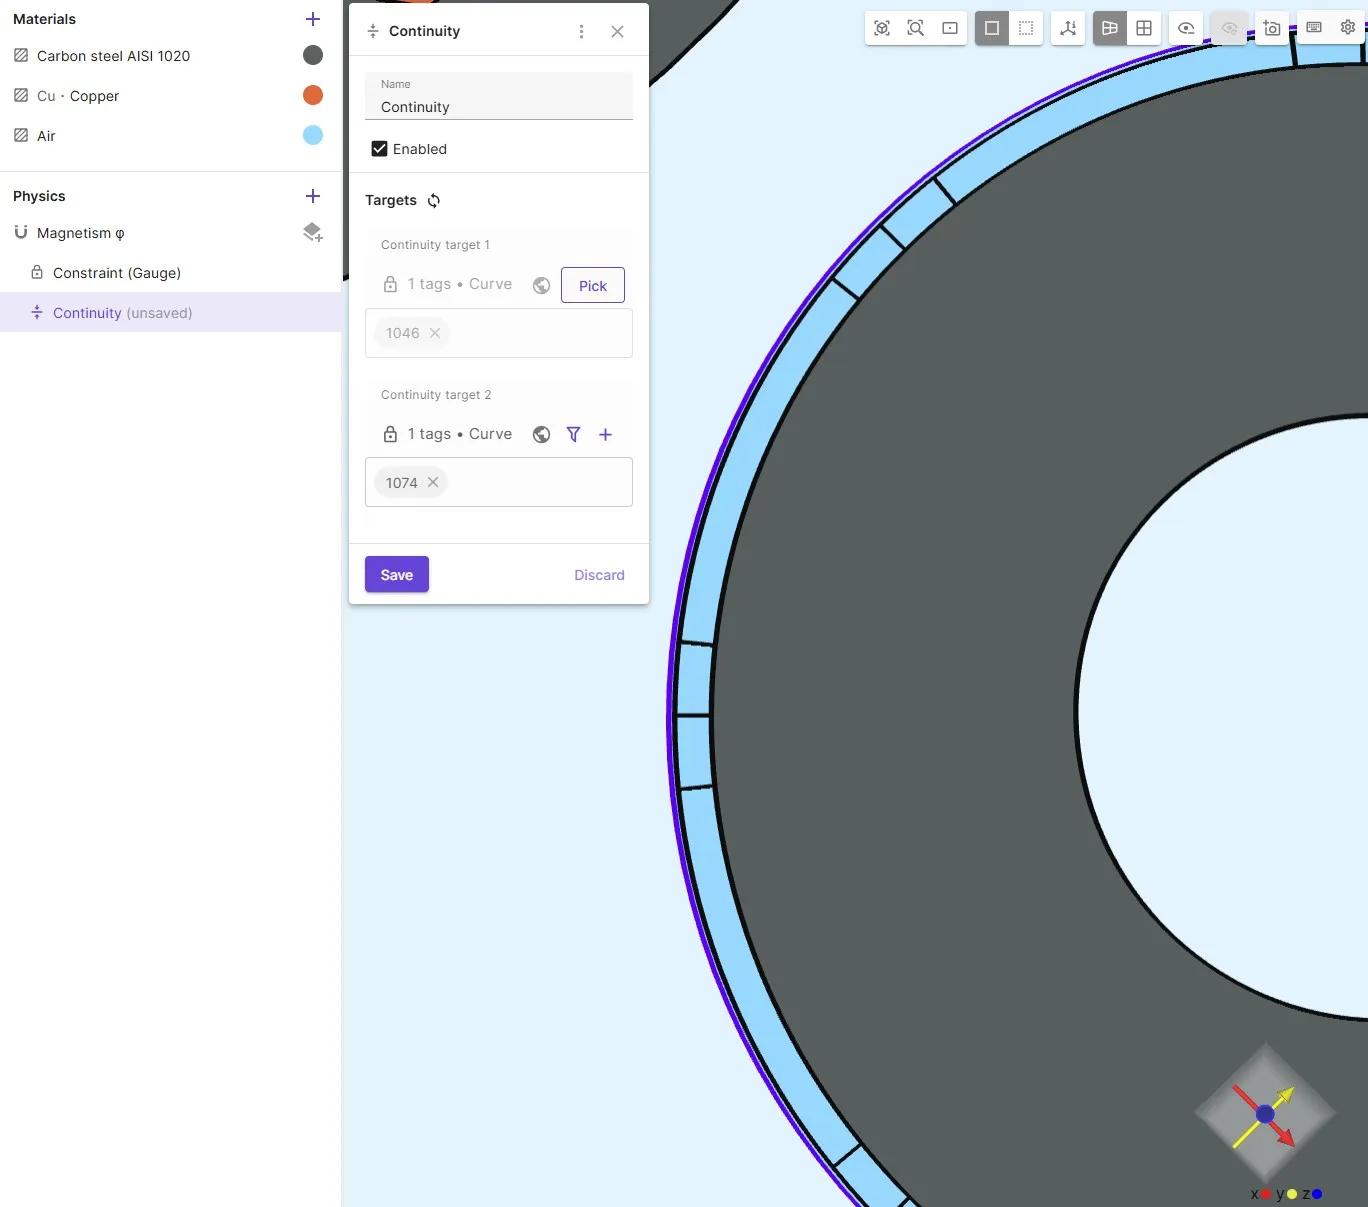This screenshot has height=1207, width=1368.
Task: Click the Air material hatch icon
Action: click(x=21, y=135)
